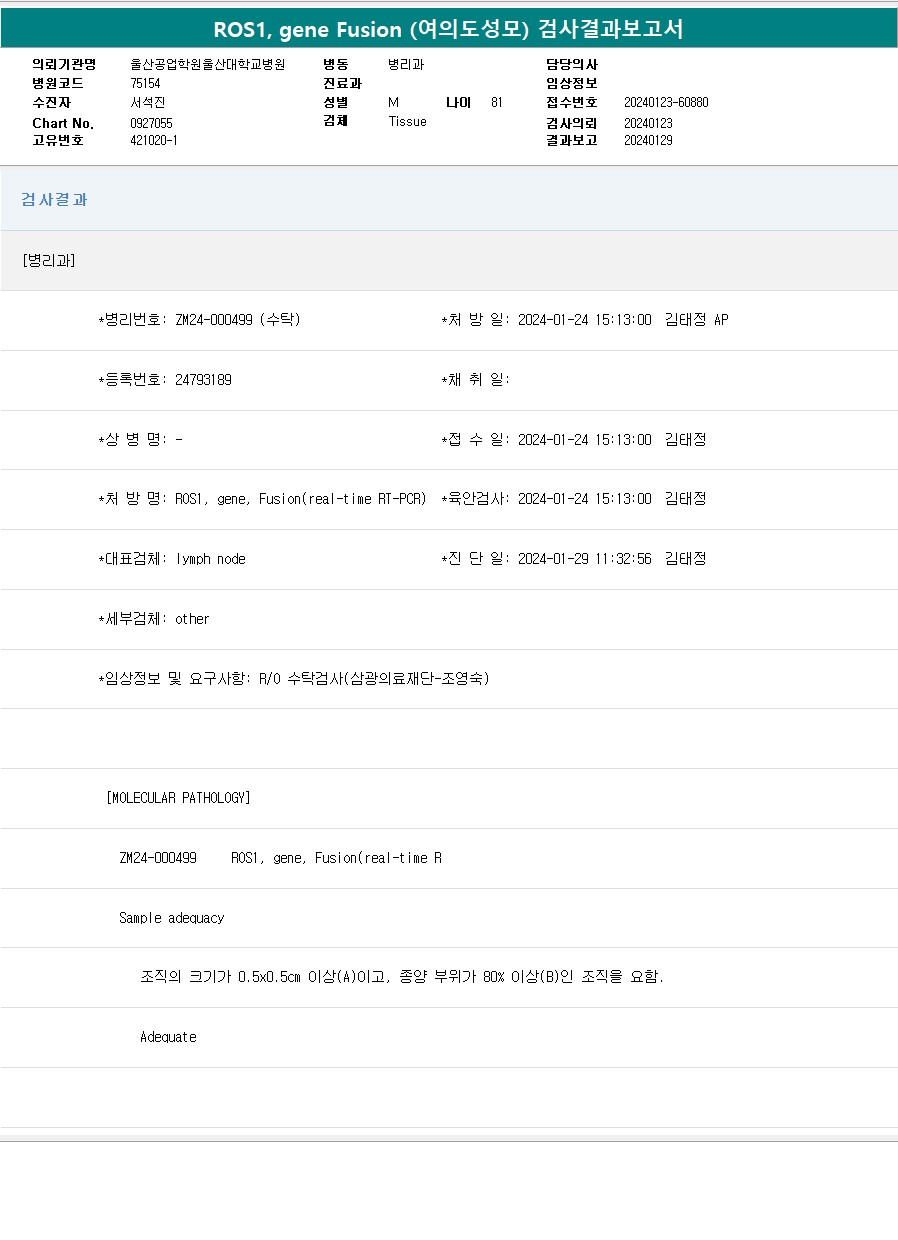Click the requesting institution name 울산공업학원울산대학교병원
The width and height of the screenshot is (898, 1240).
pyautogui.click(x=208, y=64)
